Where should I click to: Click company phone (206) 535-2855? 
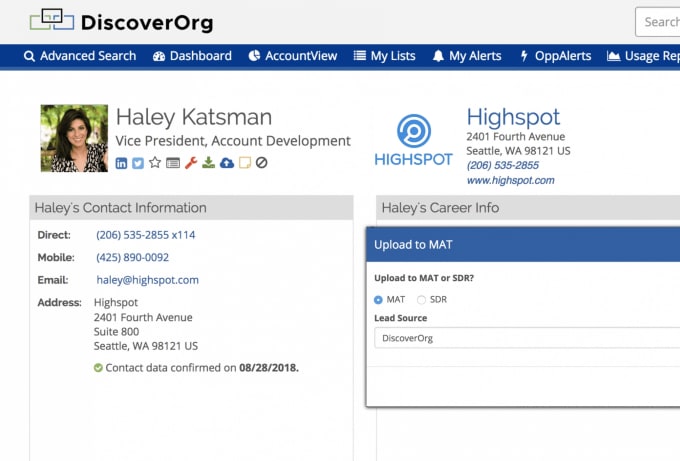503,165
